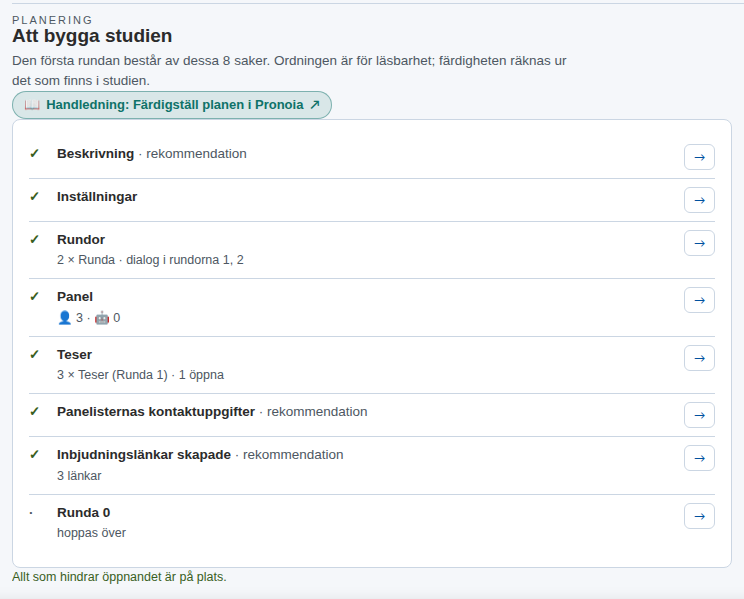Select the Panelisternas kontaktuppgifter title
The width and height of the screenshot is (744, 599).
coord(156,412)
